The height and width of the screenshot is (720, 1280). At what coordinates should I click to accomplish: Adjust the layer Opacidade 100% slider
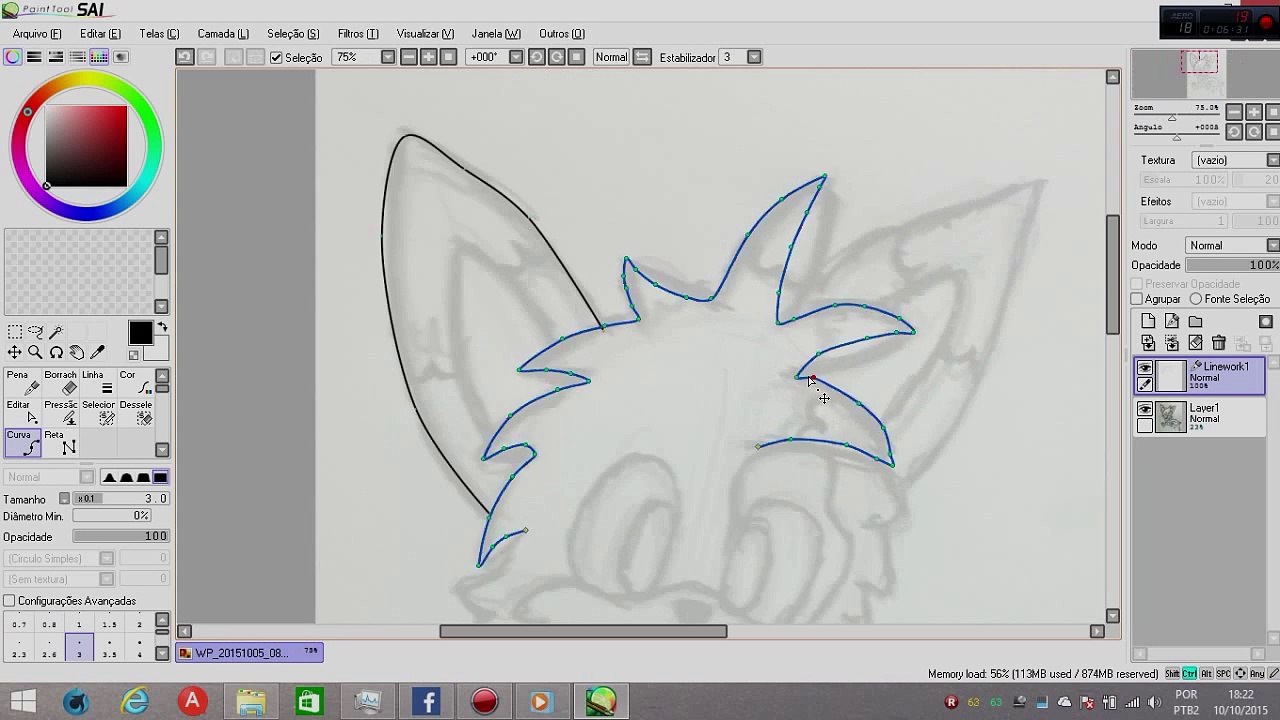click(x=1232, y=265)
